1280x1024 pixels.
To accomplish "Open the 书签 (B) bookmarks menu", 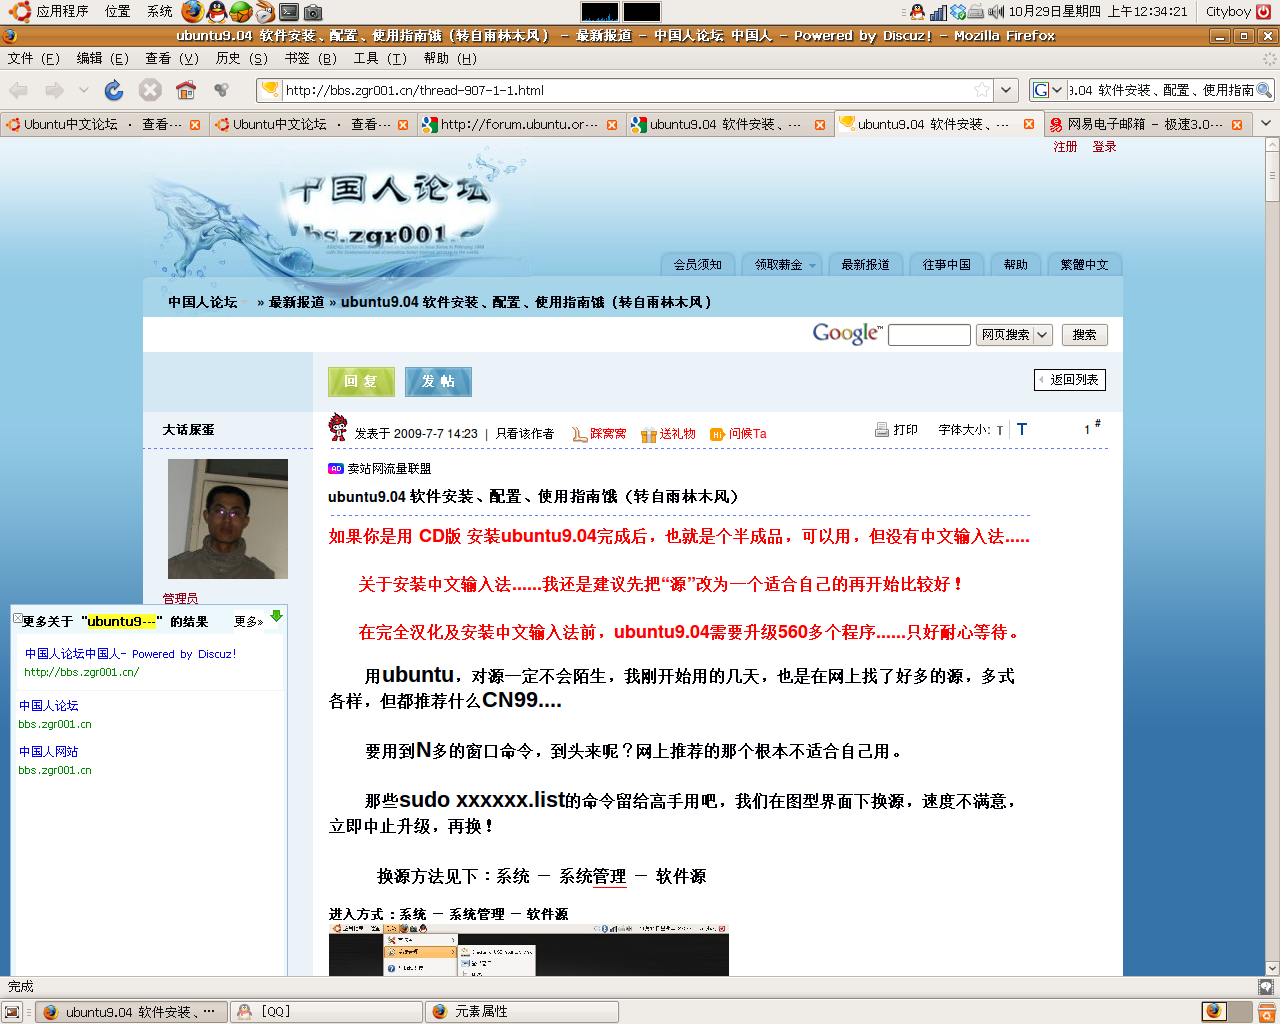I will (x=311, y=59).
